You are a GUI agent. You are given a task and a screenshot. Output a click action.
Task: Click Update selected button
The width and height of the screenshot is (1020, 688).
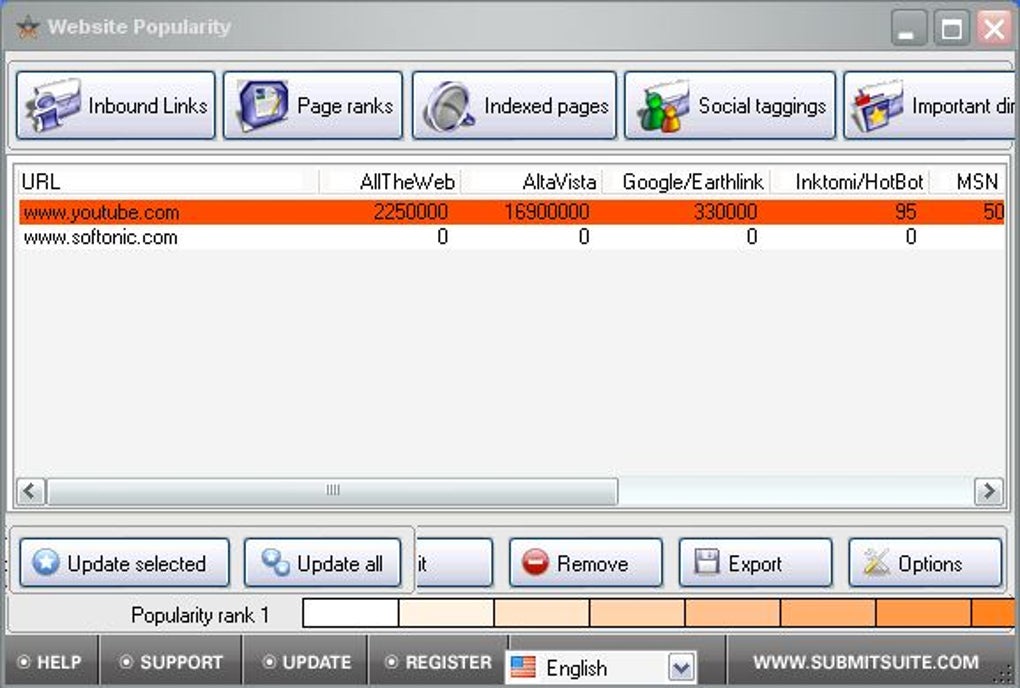point(124,562)
